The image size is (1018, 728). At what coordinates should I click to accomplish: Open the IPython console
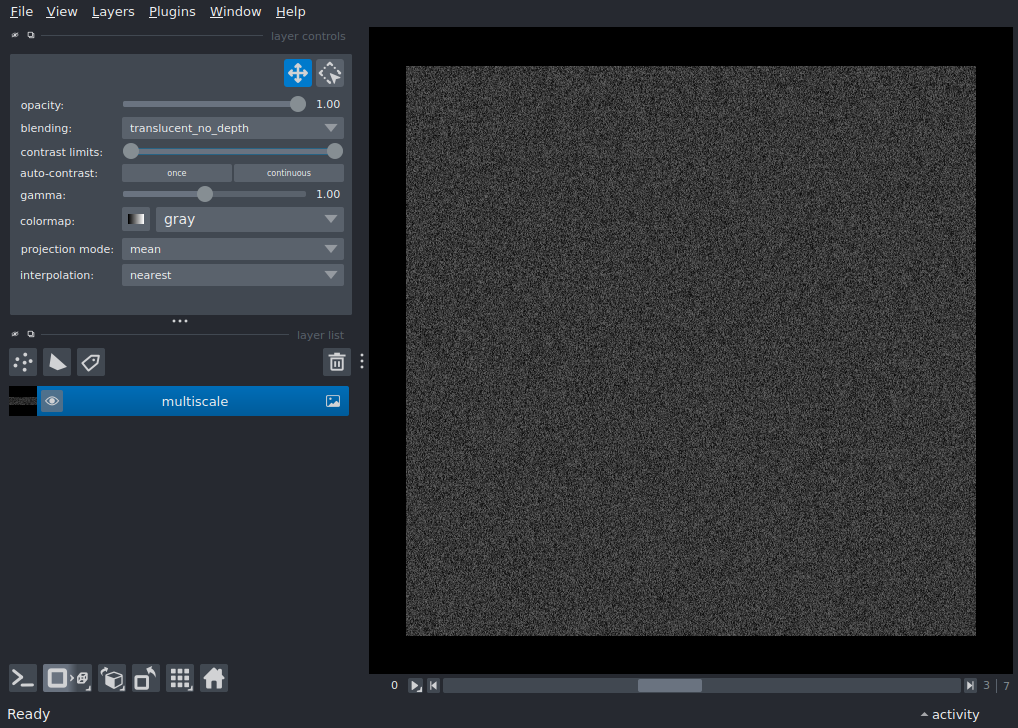[22, 678]
